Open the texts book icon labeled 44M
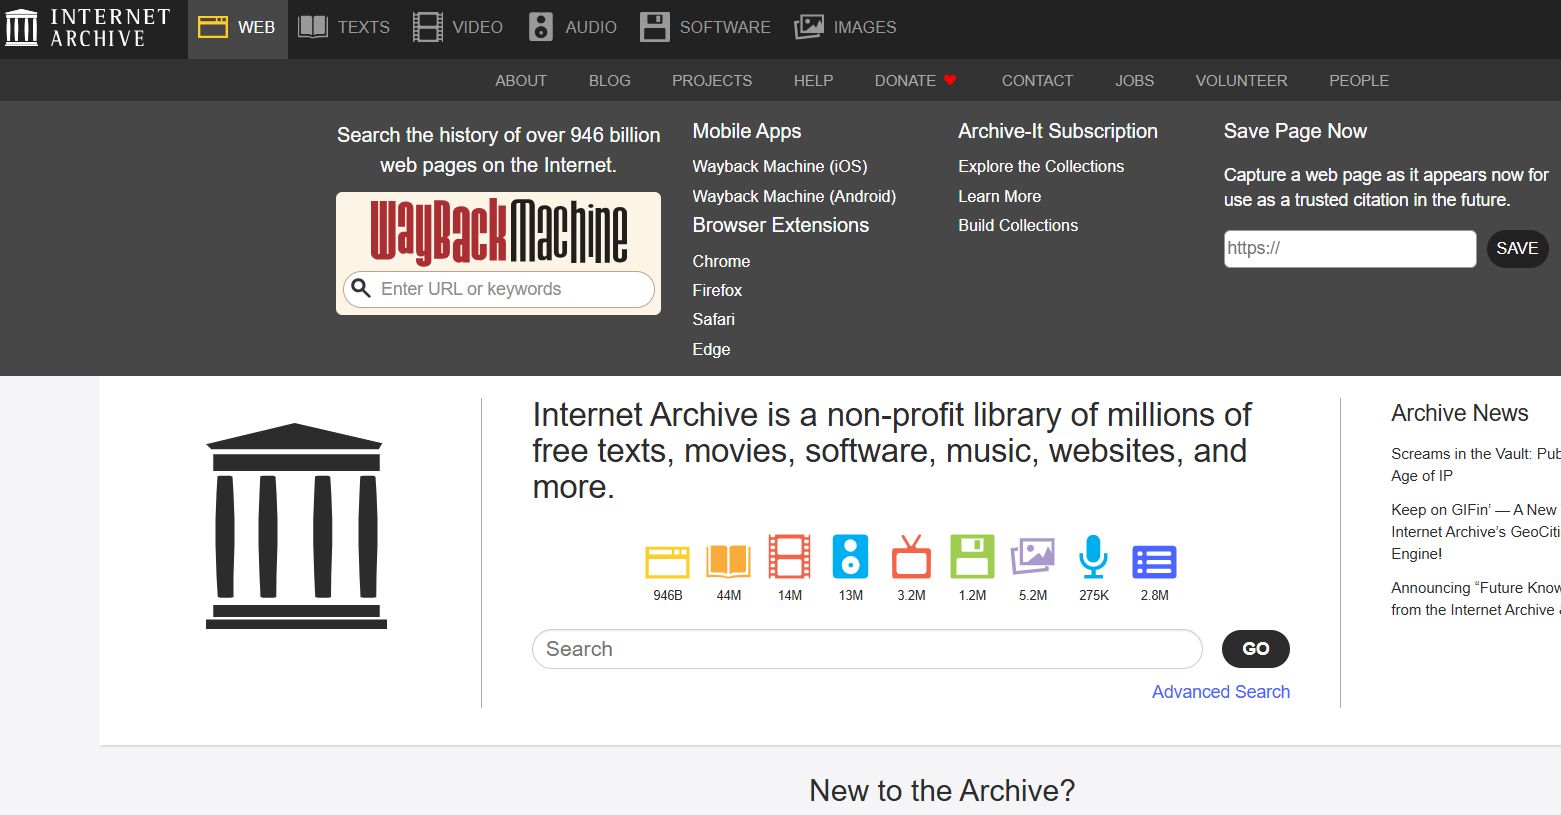Screen dimensions: 1561x815 tap(729, 562)
